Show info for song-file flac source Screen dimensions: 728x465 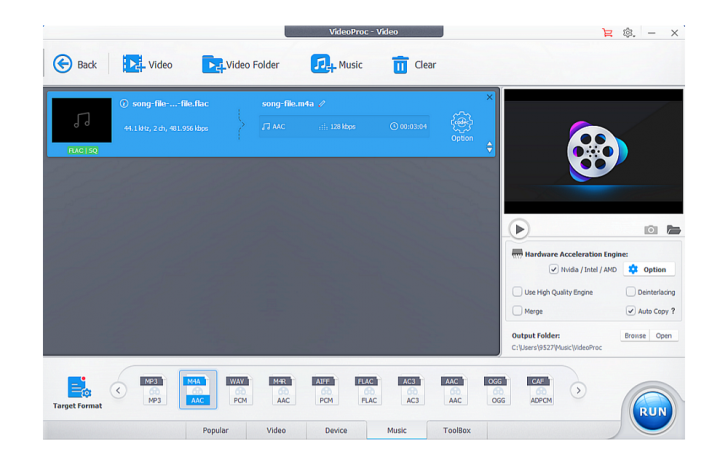(x=124, y=103)
